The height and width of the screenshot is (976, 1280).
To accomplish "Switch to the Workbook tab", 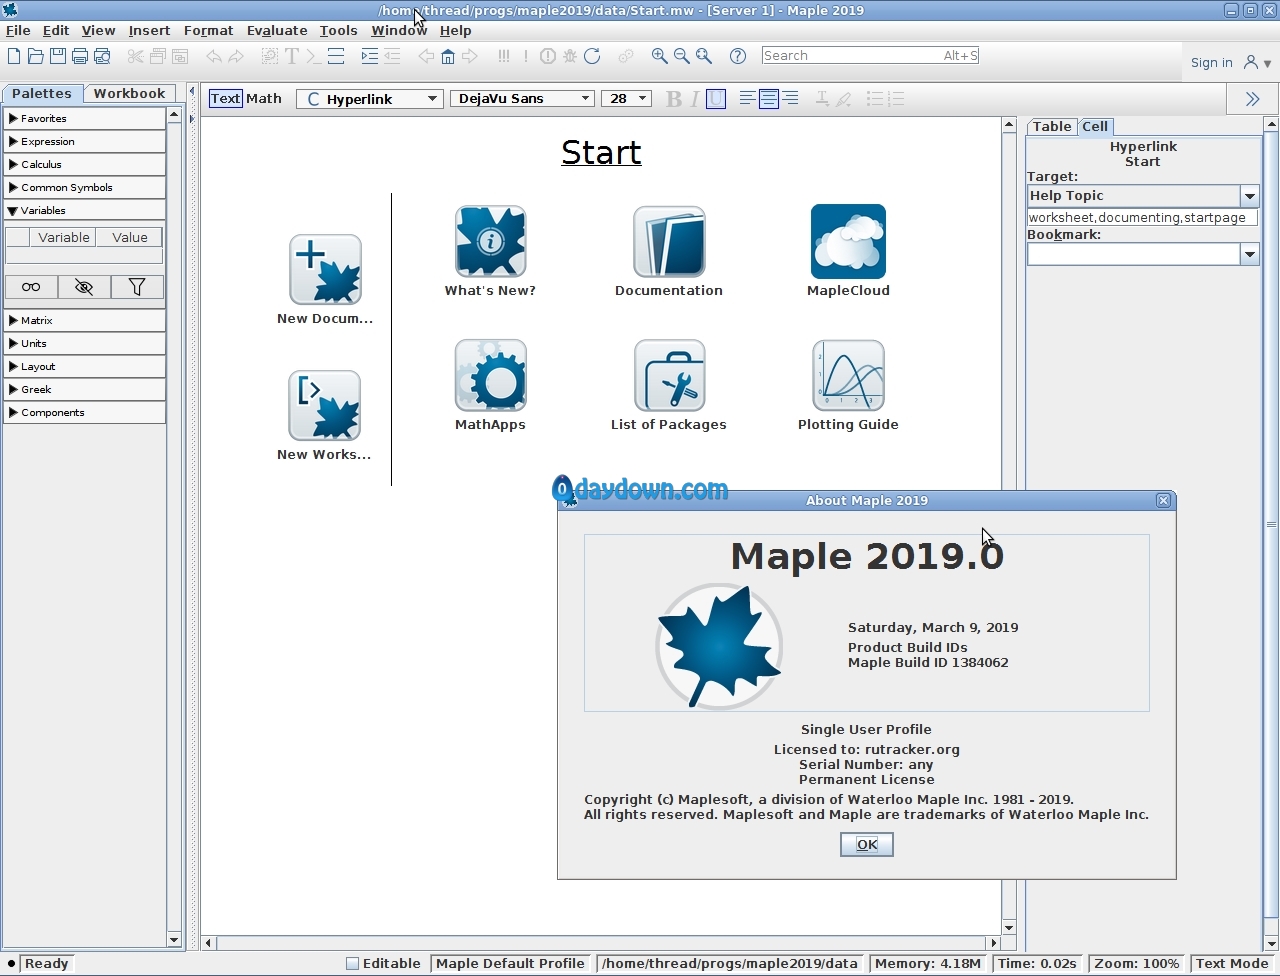I will point(129,93).
